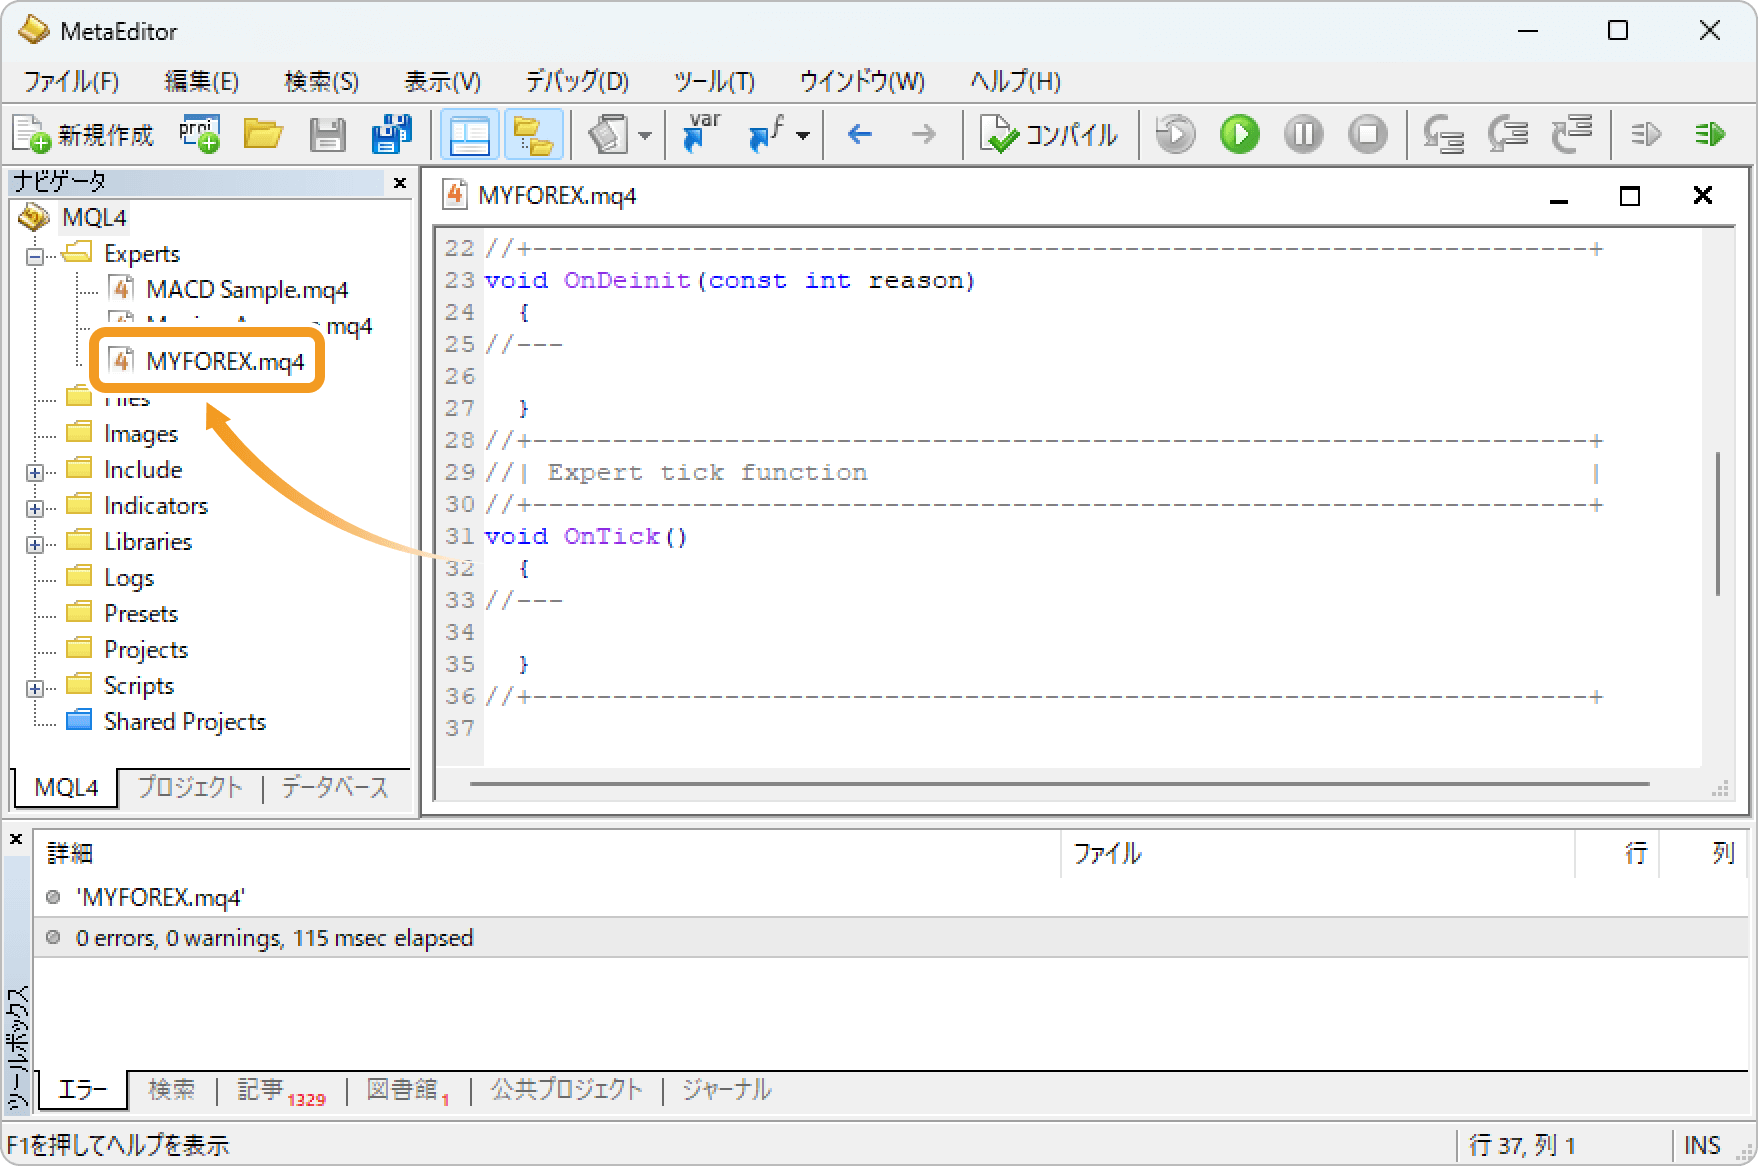Open the 編集(E) menu

tap(201, 81)
